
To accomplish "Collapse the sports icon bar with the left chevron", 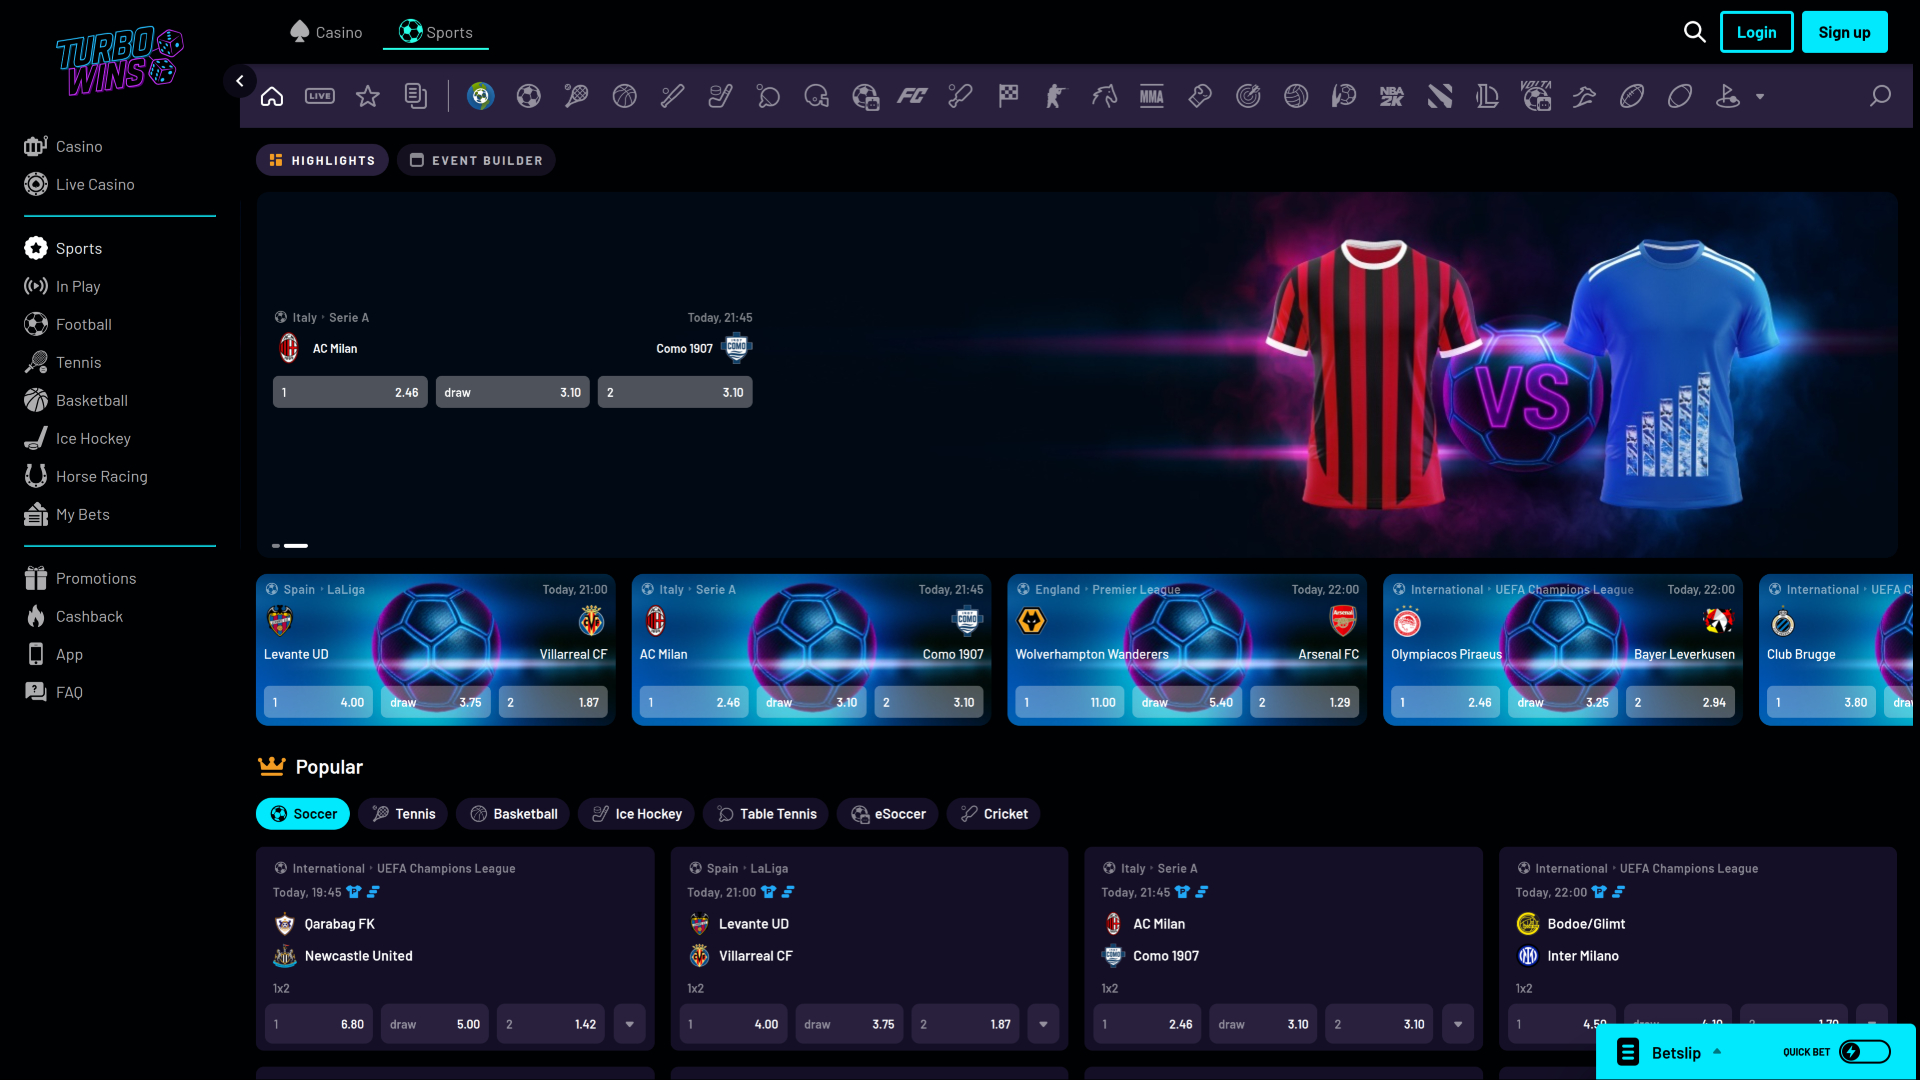I will pos(240,80).
